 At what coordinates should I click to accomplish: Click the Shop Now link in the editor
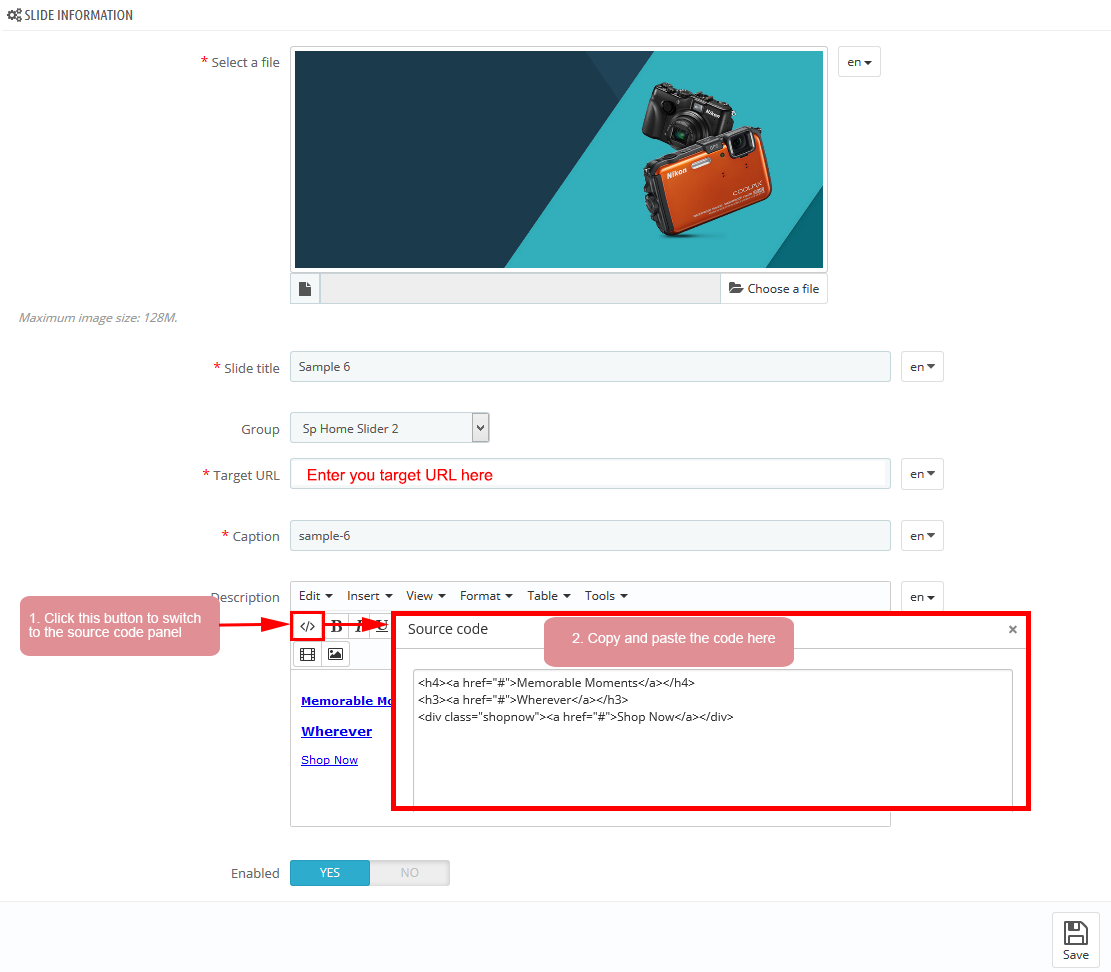coord(329,760)
